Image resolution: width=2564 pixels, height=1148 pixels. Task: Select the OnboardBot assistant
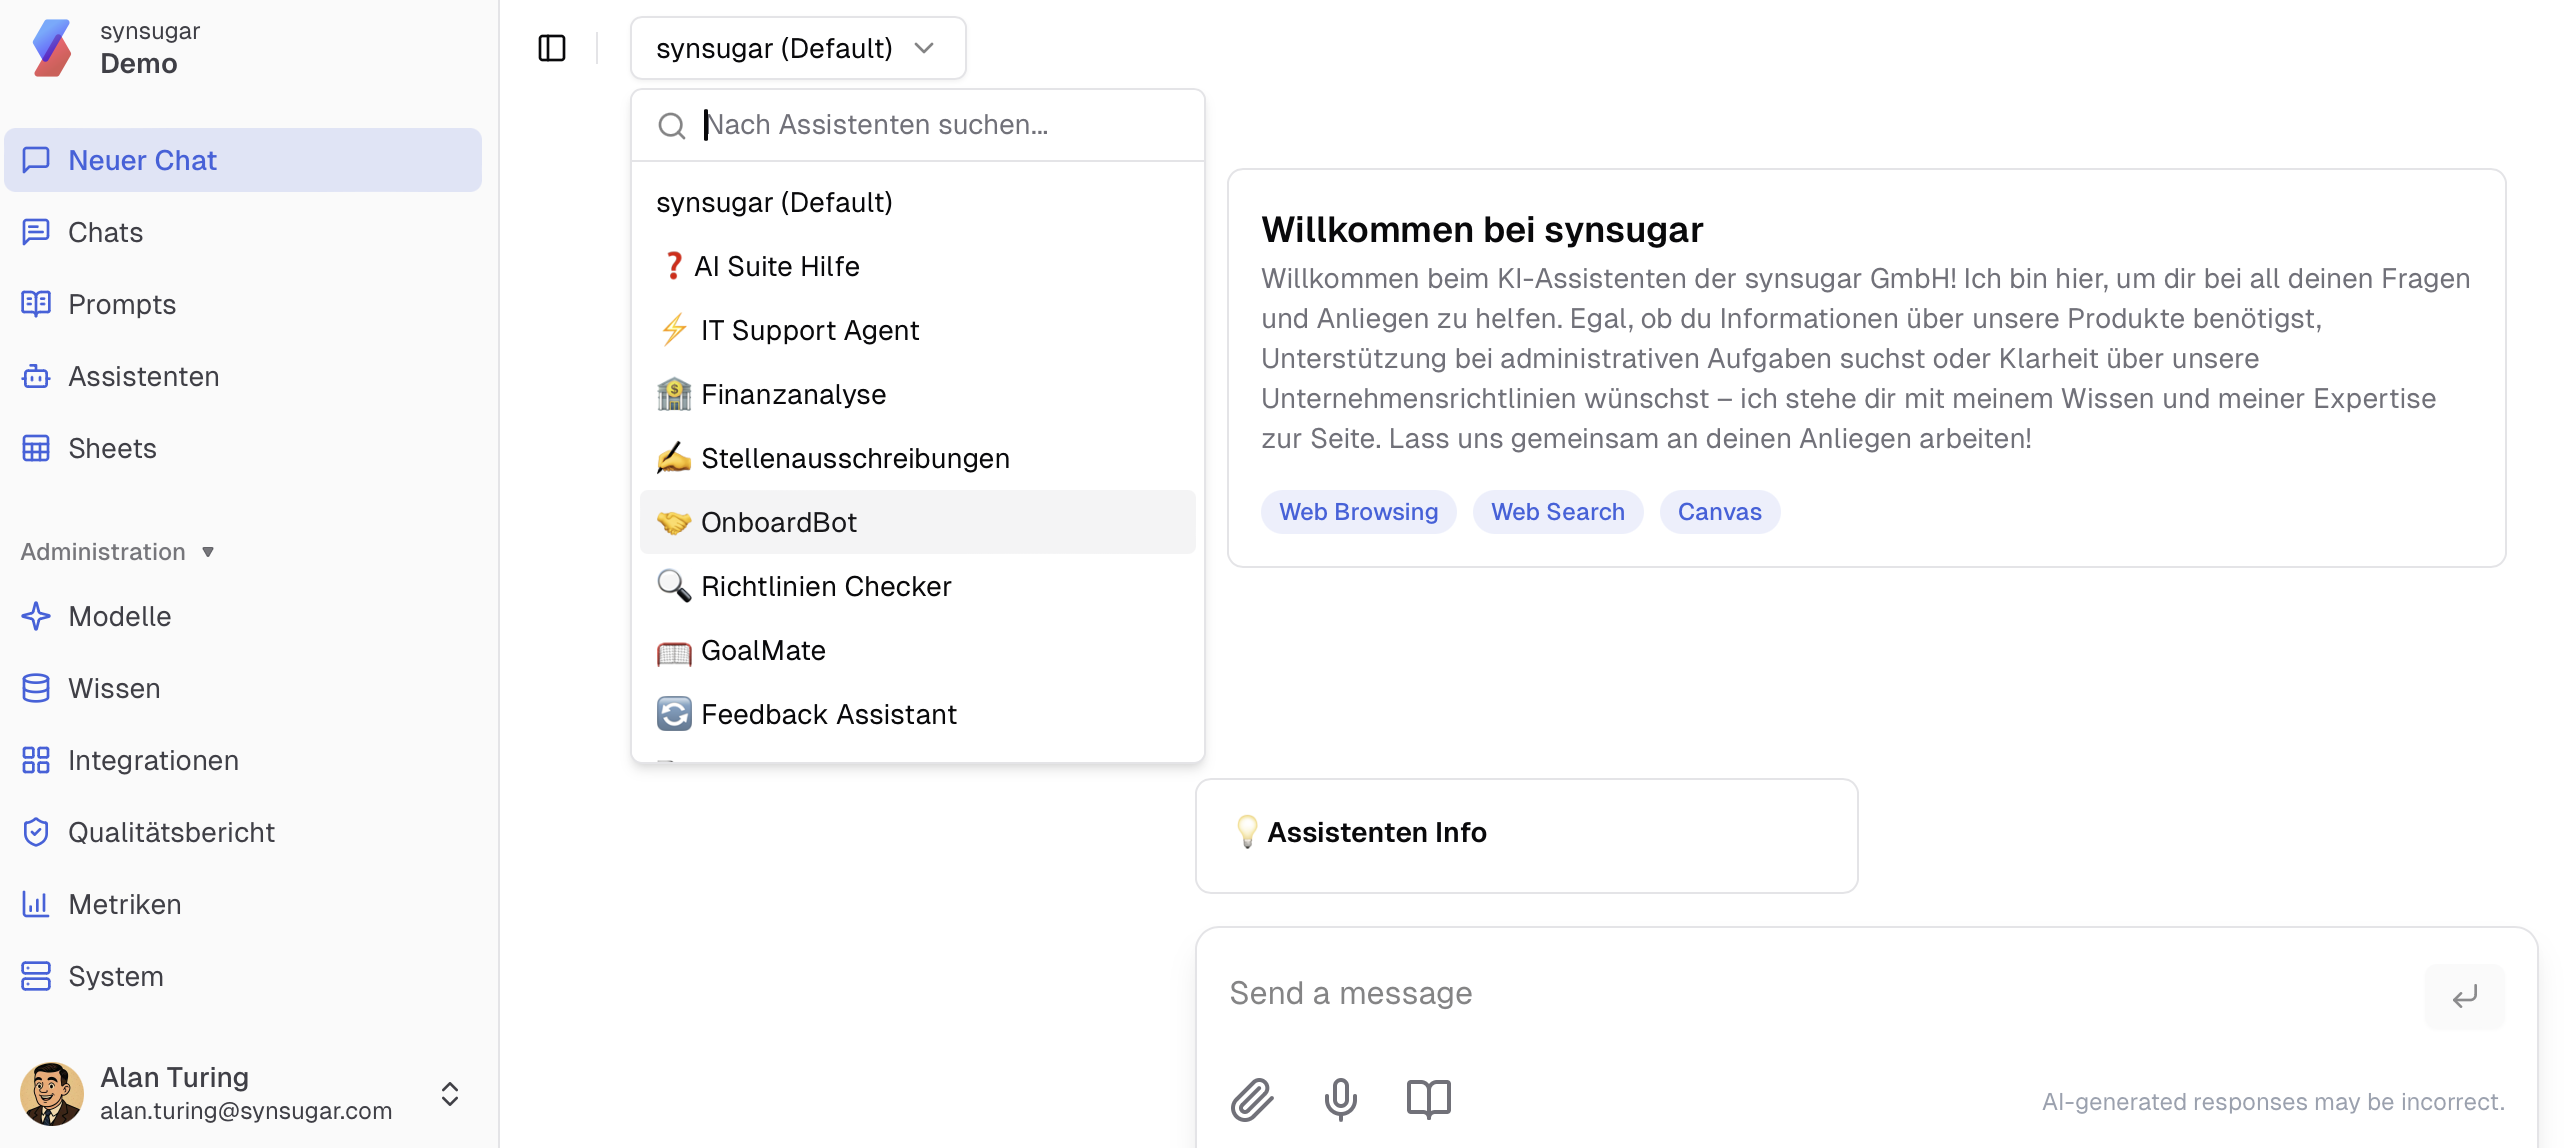[779, 521]
